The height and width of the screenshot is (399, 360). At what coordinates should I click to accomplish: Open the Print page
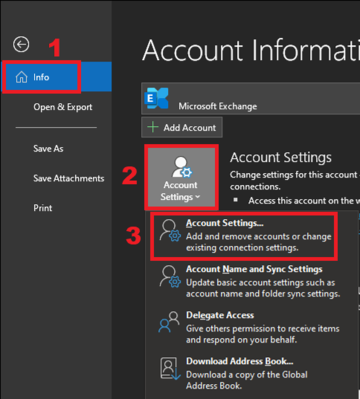[43, 208]
